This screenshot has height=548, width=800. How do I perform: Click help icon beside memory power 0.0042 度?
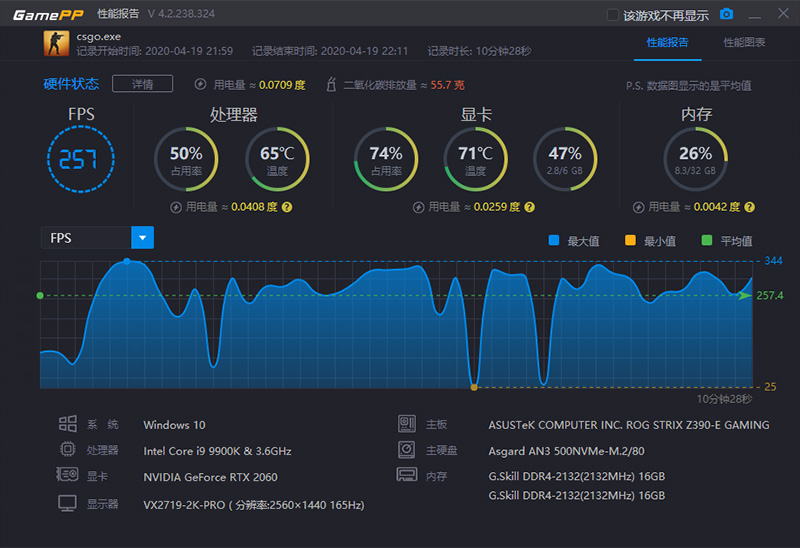(x=749, y=207)
